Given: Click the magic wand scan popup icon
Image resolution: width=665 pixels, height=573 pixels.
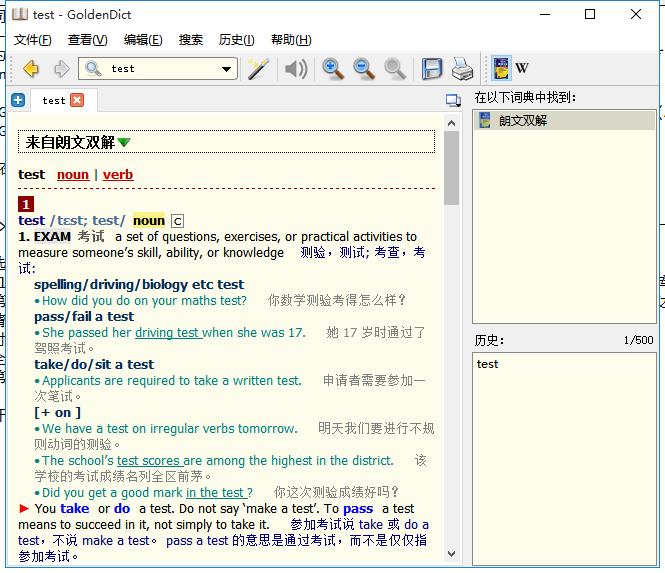Looking at the screenshot, I should [258, 69].
